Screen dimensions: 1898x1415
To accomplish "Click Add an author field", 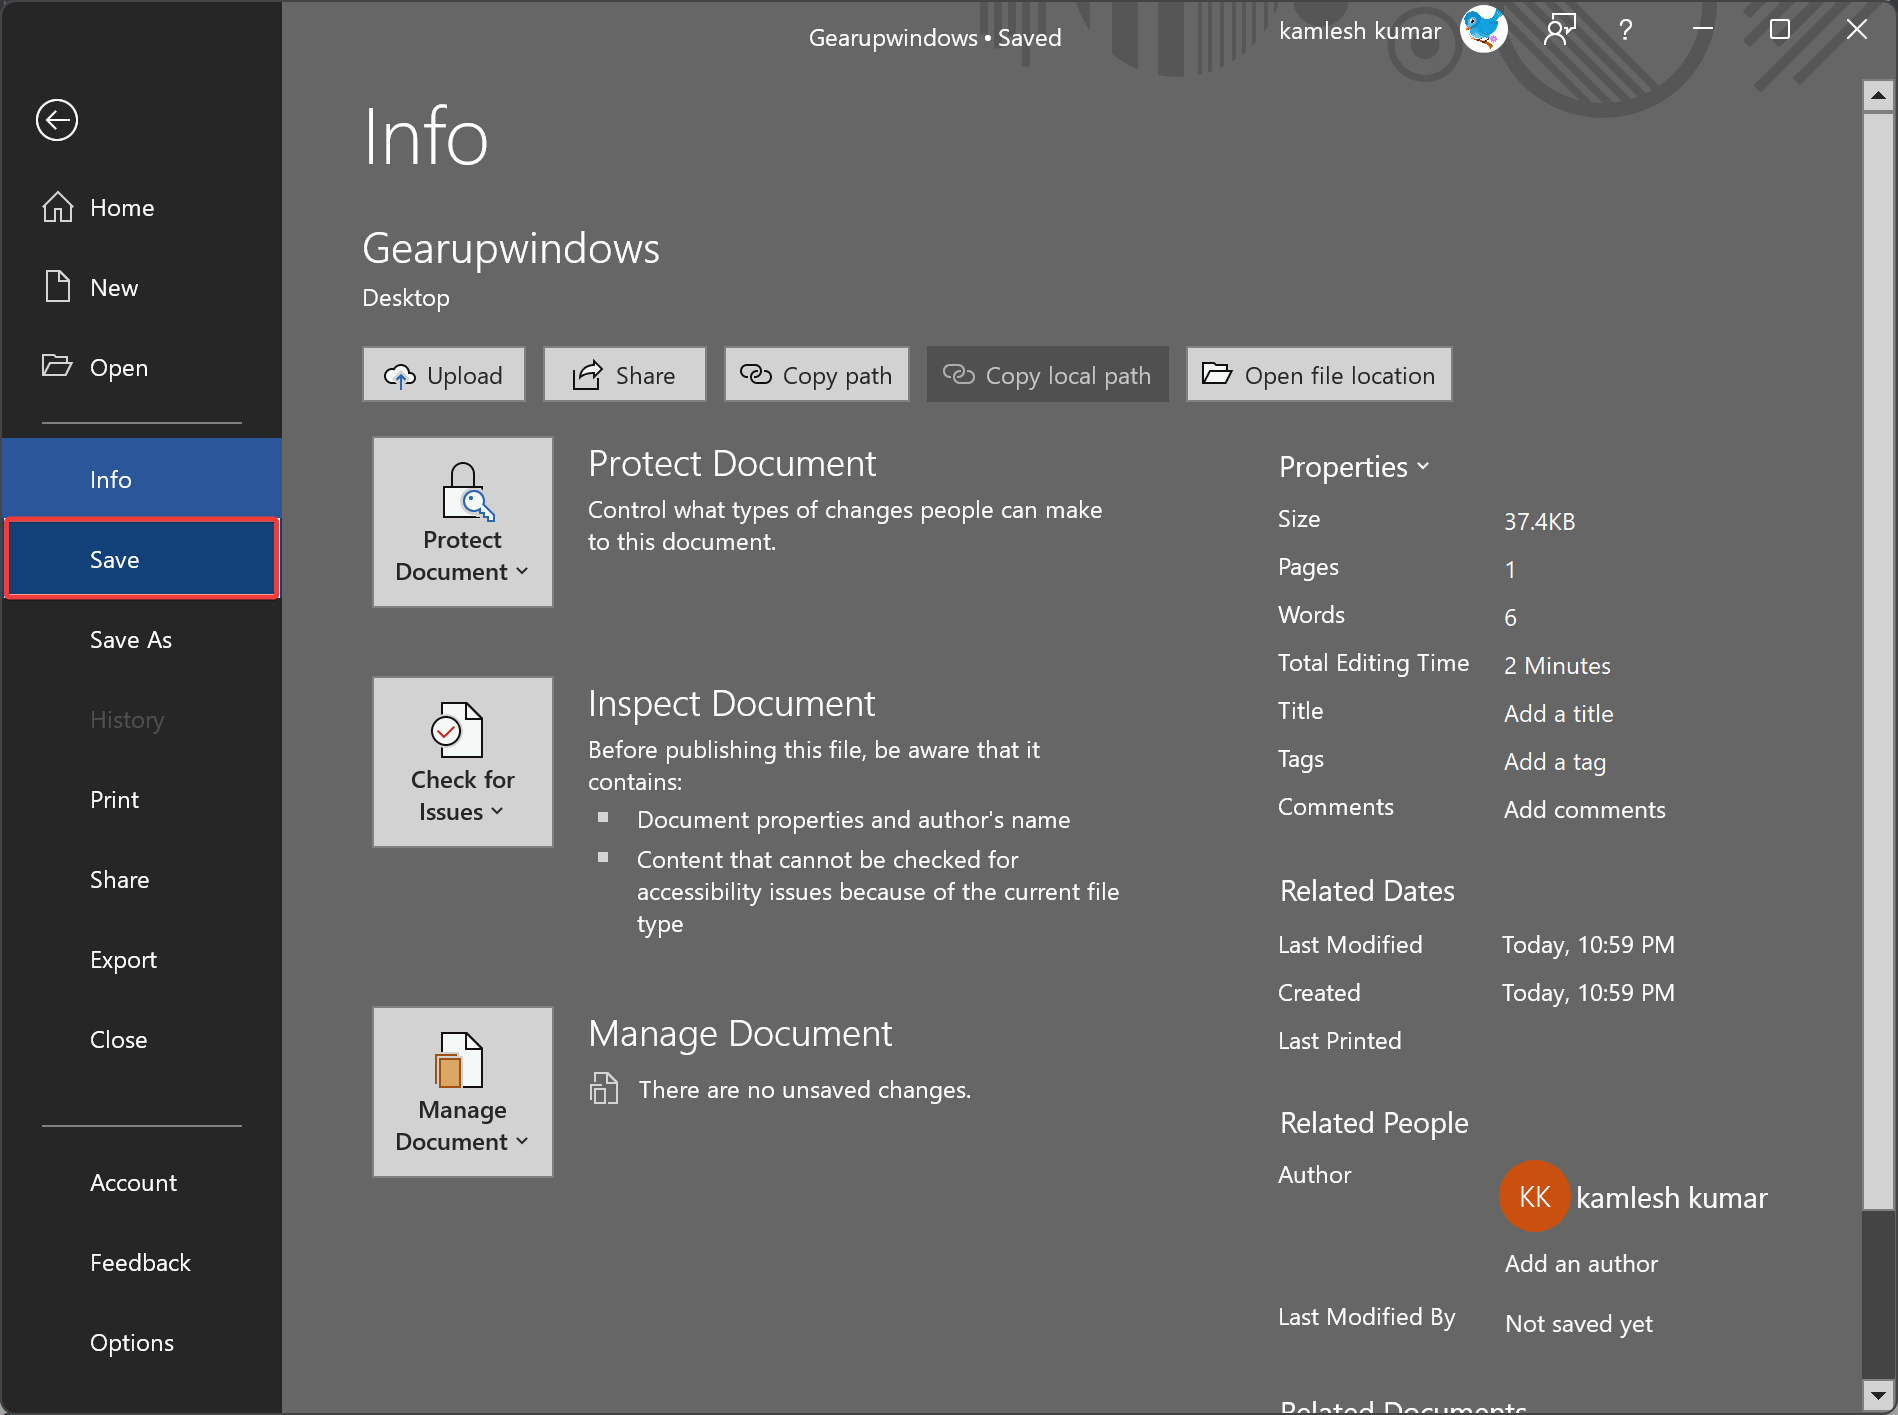I will [x=1581, y=1264].
